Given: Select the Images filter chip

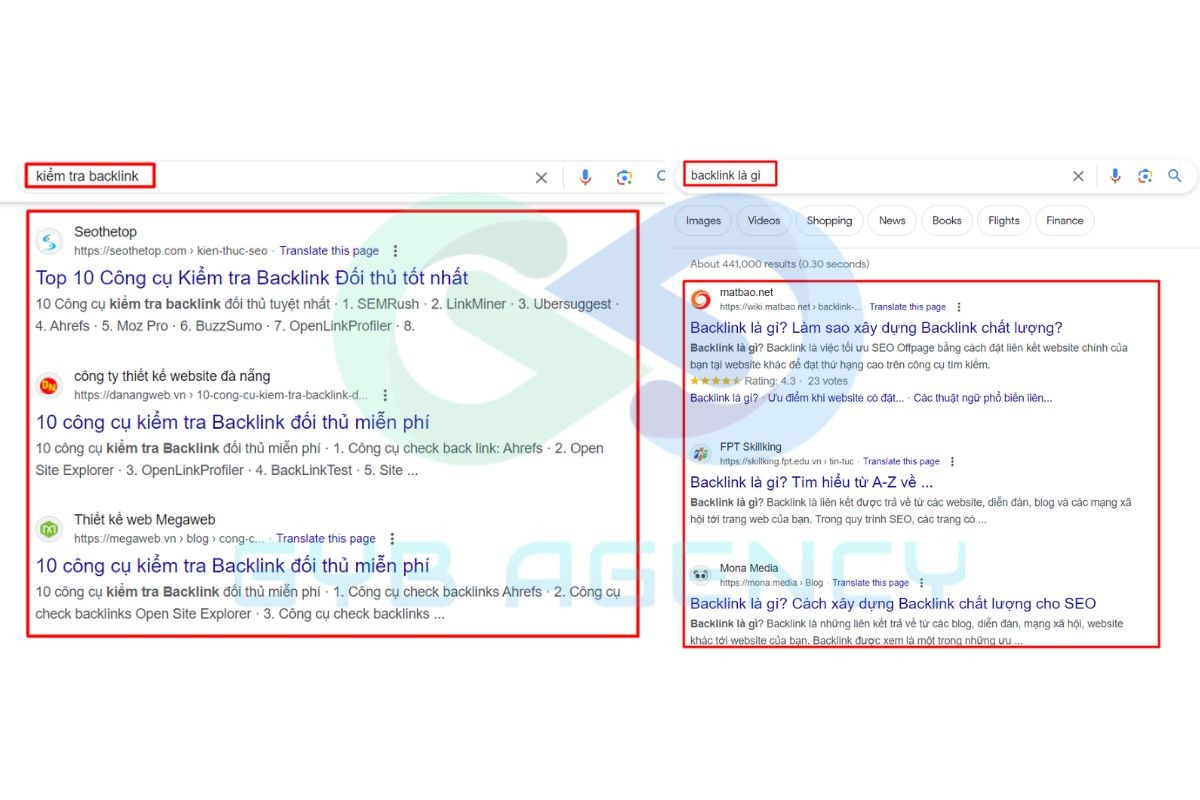Looking at the screenshot, I should pyautogui.click(x=703, y=221).
